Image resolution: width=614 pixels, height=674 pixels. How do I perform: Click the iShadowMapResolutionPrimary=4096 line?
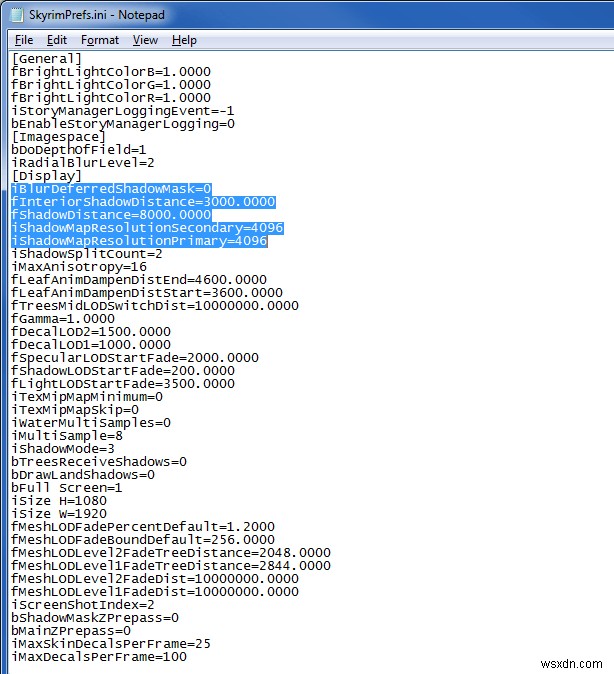(x=139, y=241)
